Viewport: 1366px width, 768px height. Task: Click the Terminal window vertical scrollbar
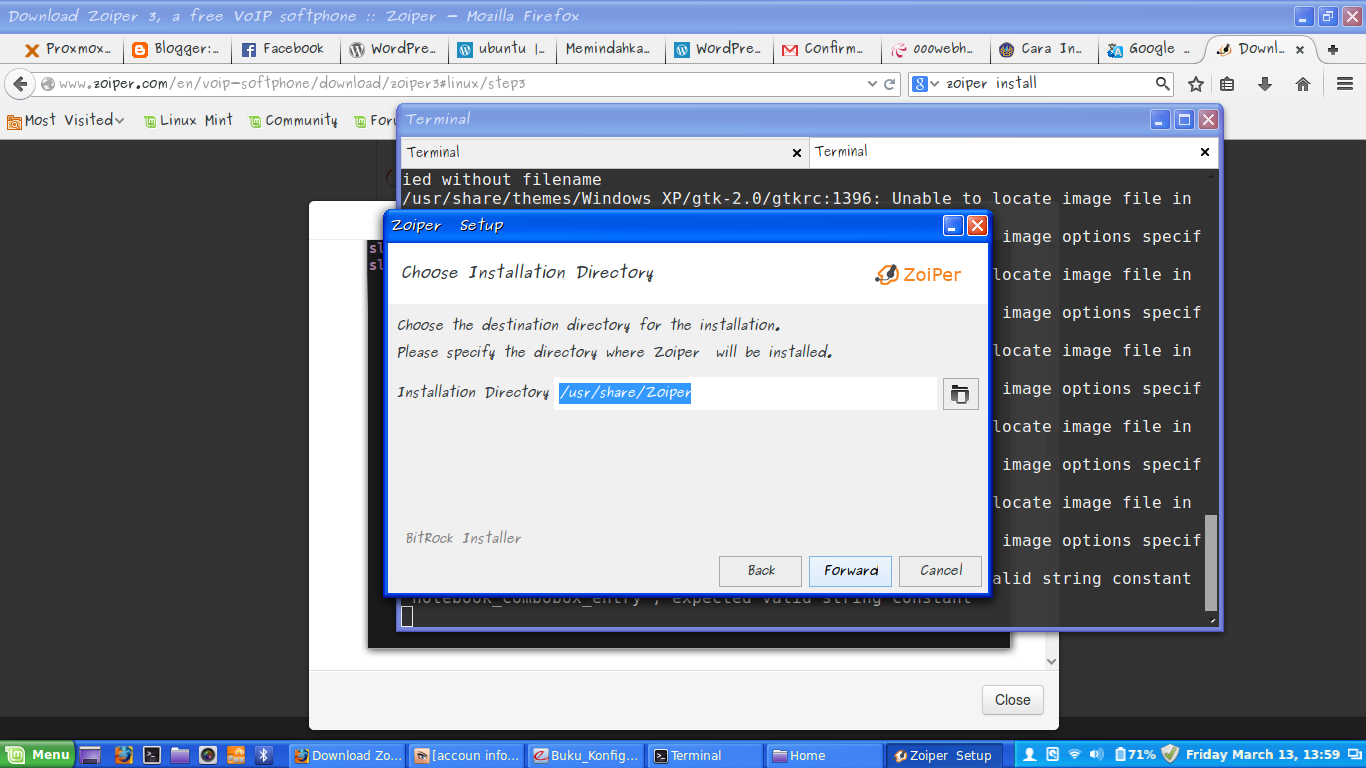tap(1211, 563)
